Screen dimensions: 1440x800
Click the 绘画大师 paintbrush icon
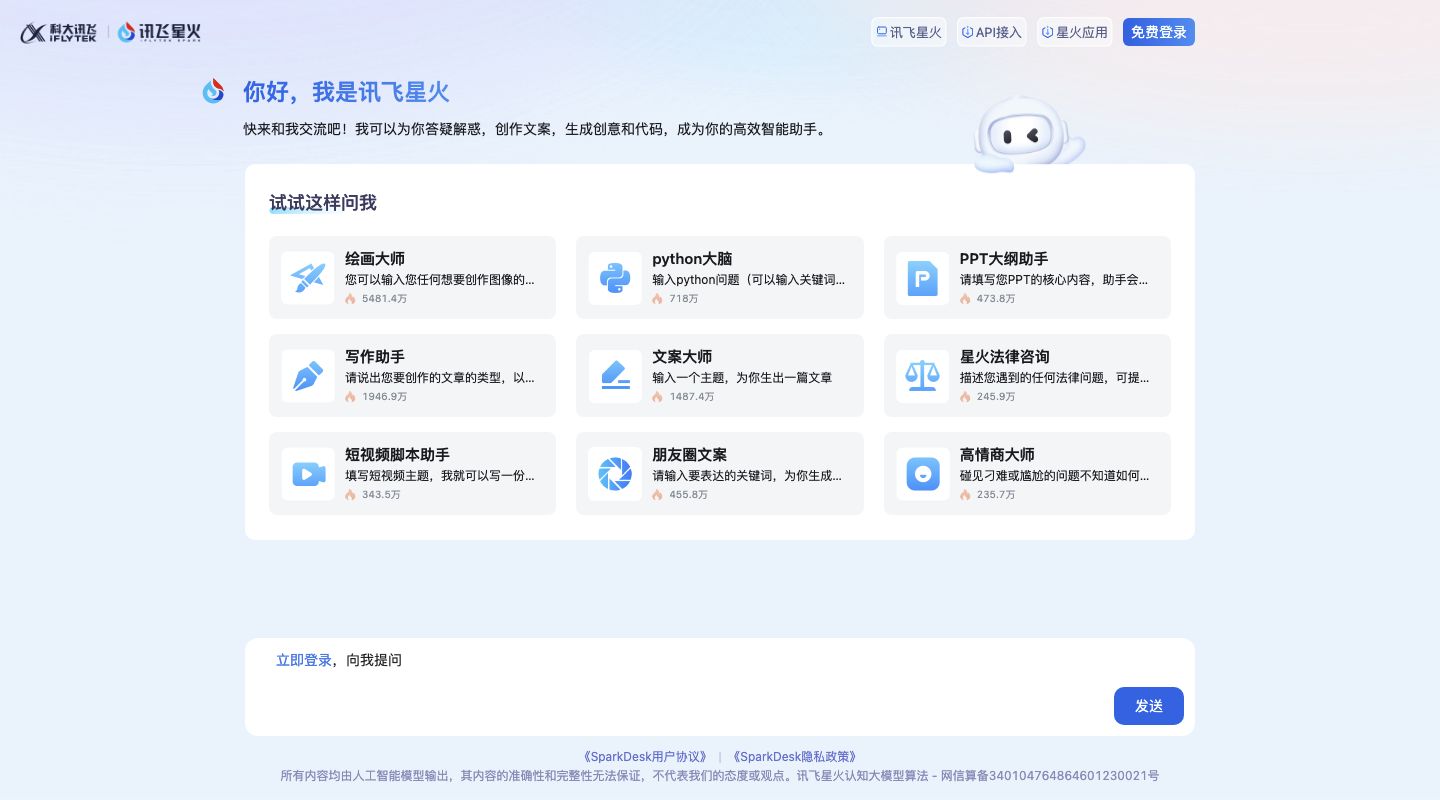[x=308, y=278]
